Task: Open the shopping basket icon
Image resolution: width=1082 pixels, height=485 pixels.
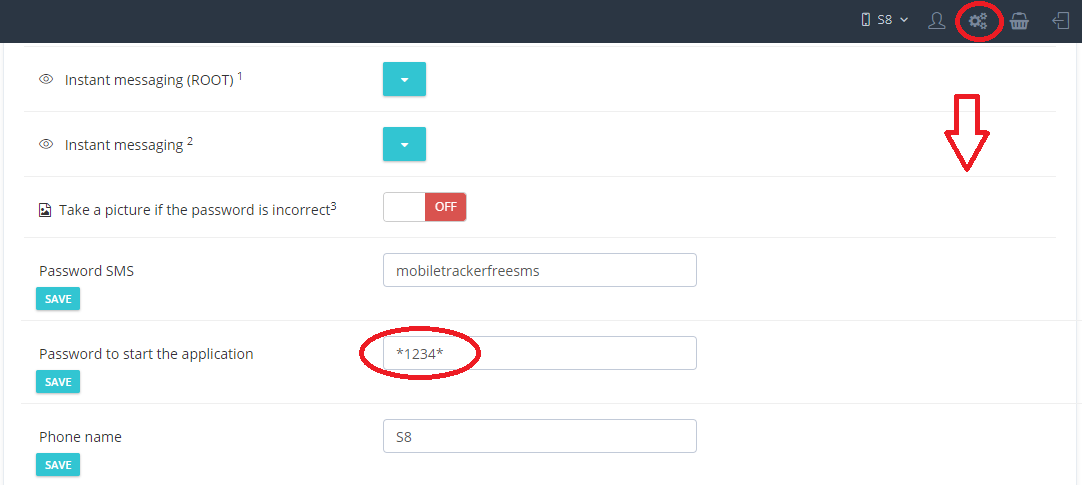Action: tap(1019, 21)
